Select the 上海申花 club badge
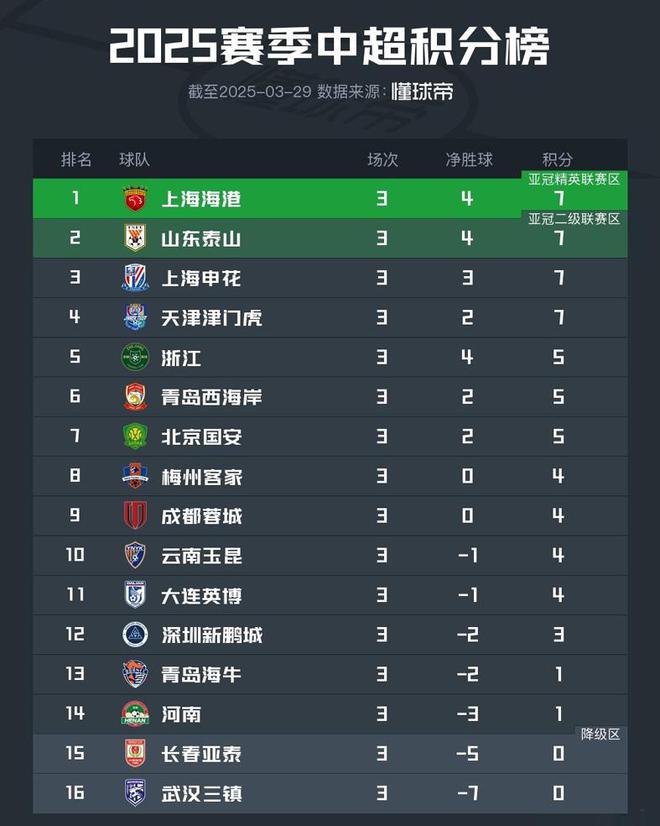660x826 pixels. pyautogui.click(x=135, y=278)
